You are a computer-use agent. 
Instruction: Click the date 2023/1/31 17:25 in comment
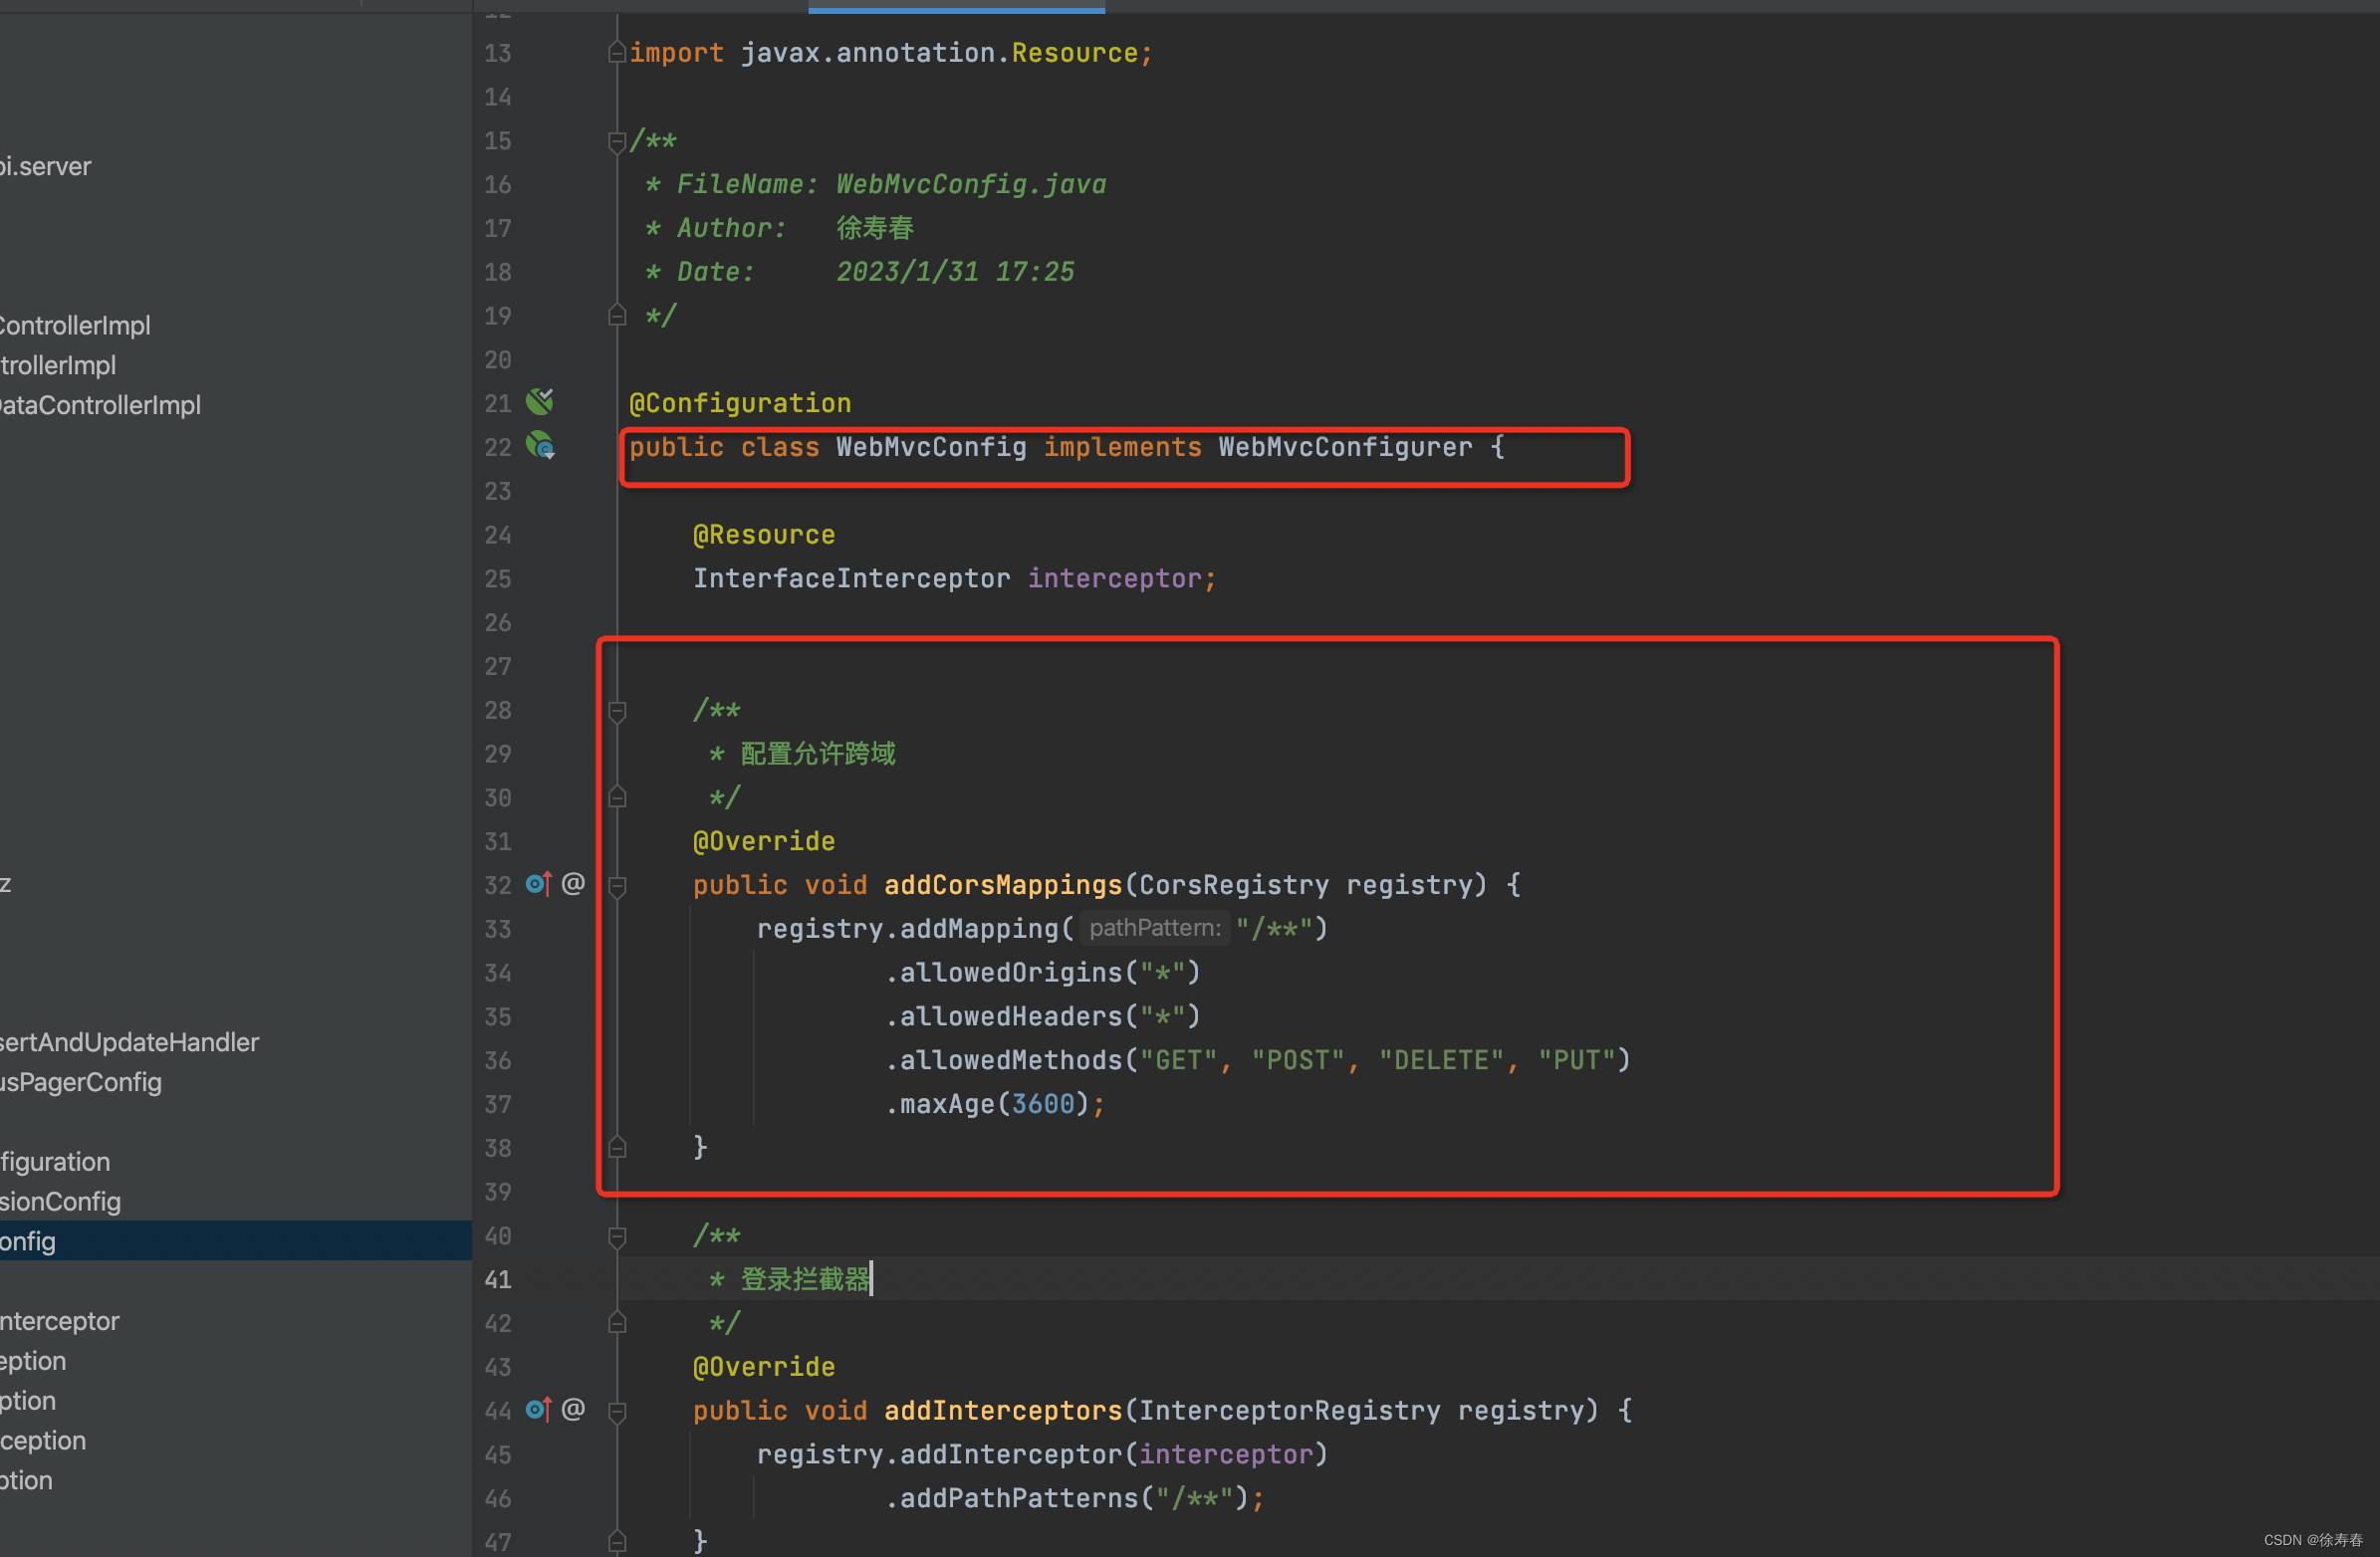click(955, 272)
